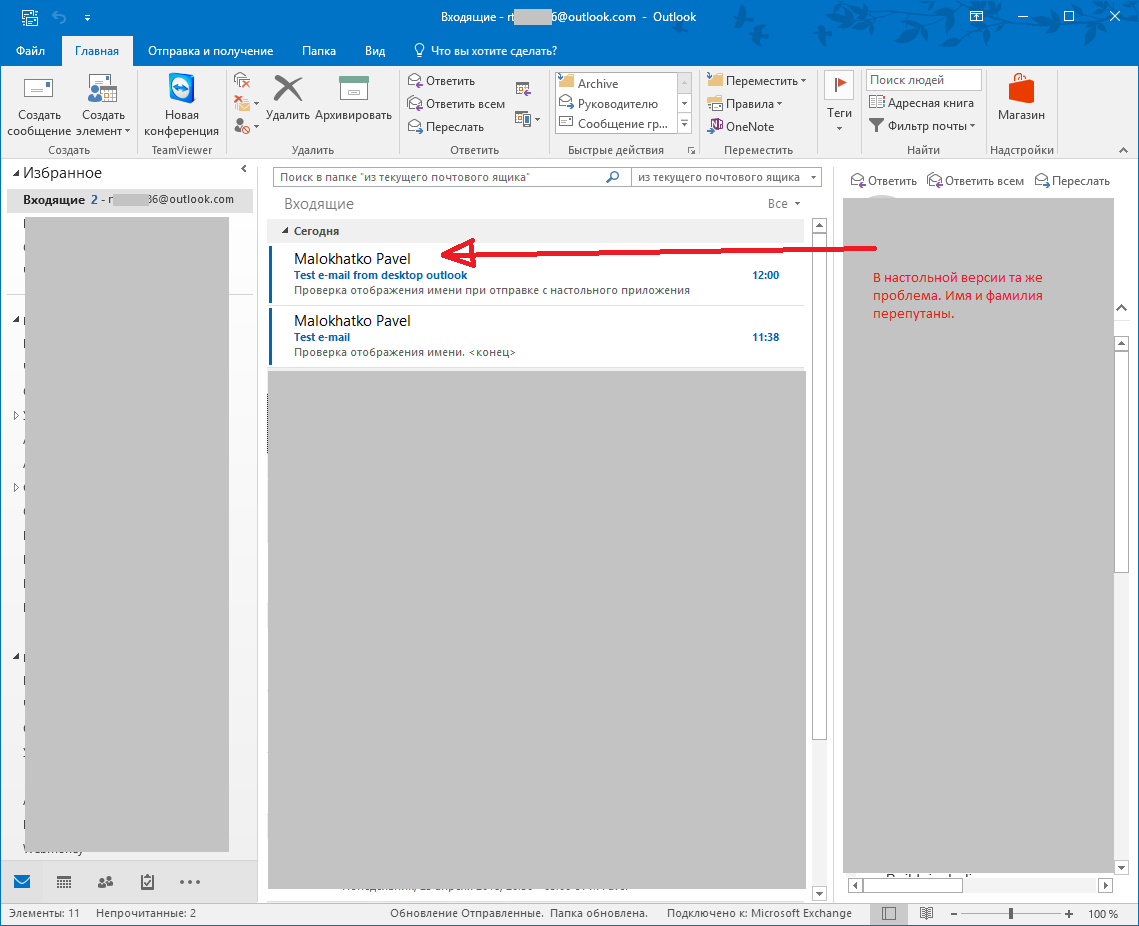Click the Undo arrow in title bar
This screenshot has height=926, width=1139.
pyautogui.click(x=59, y=17)
